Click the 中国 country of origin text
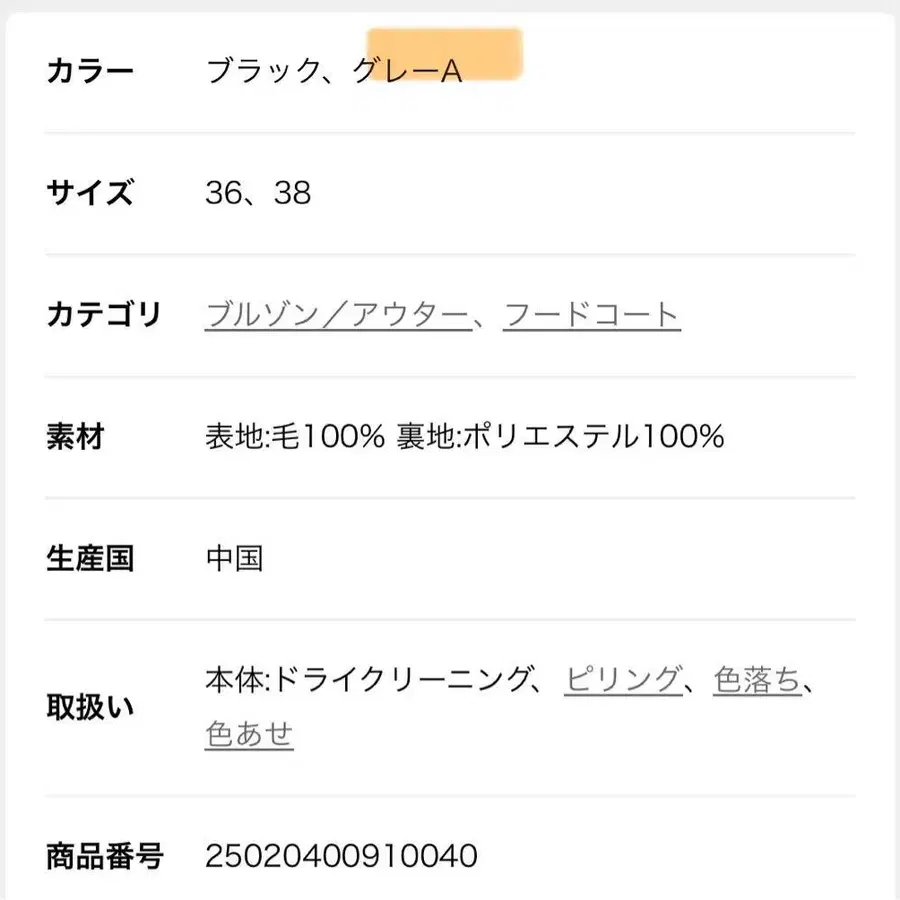The width and height of the screenshot is (900, 900). [233, 558]
